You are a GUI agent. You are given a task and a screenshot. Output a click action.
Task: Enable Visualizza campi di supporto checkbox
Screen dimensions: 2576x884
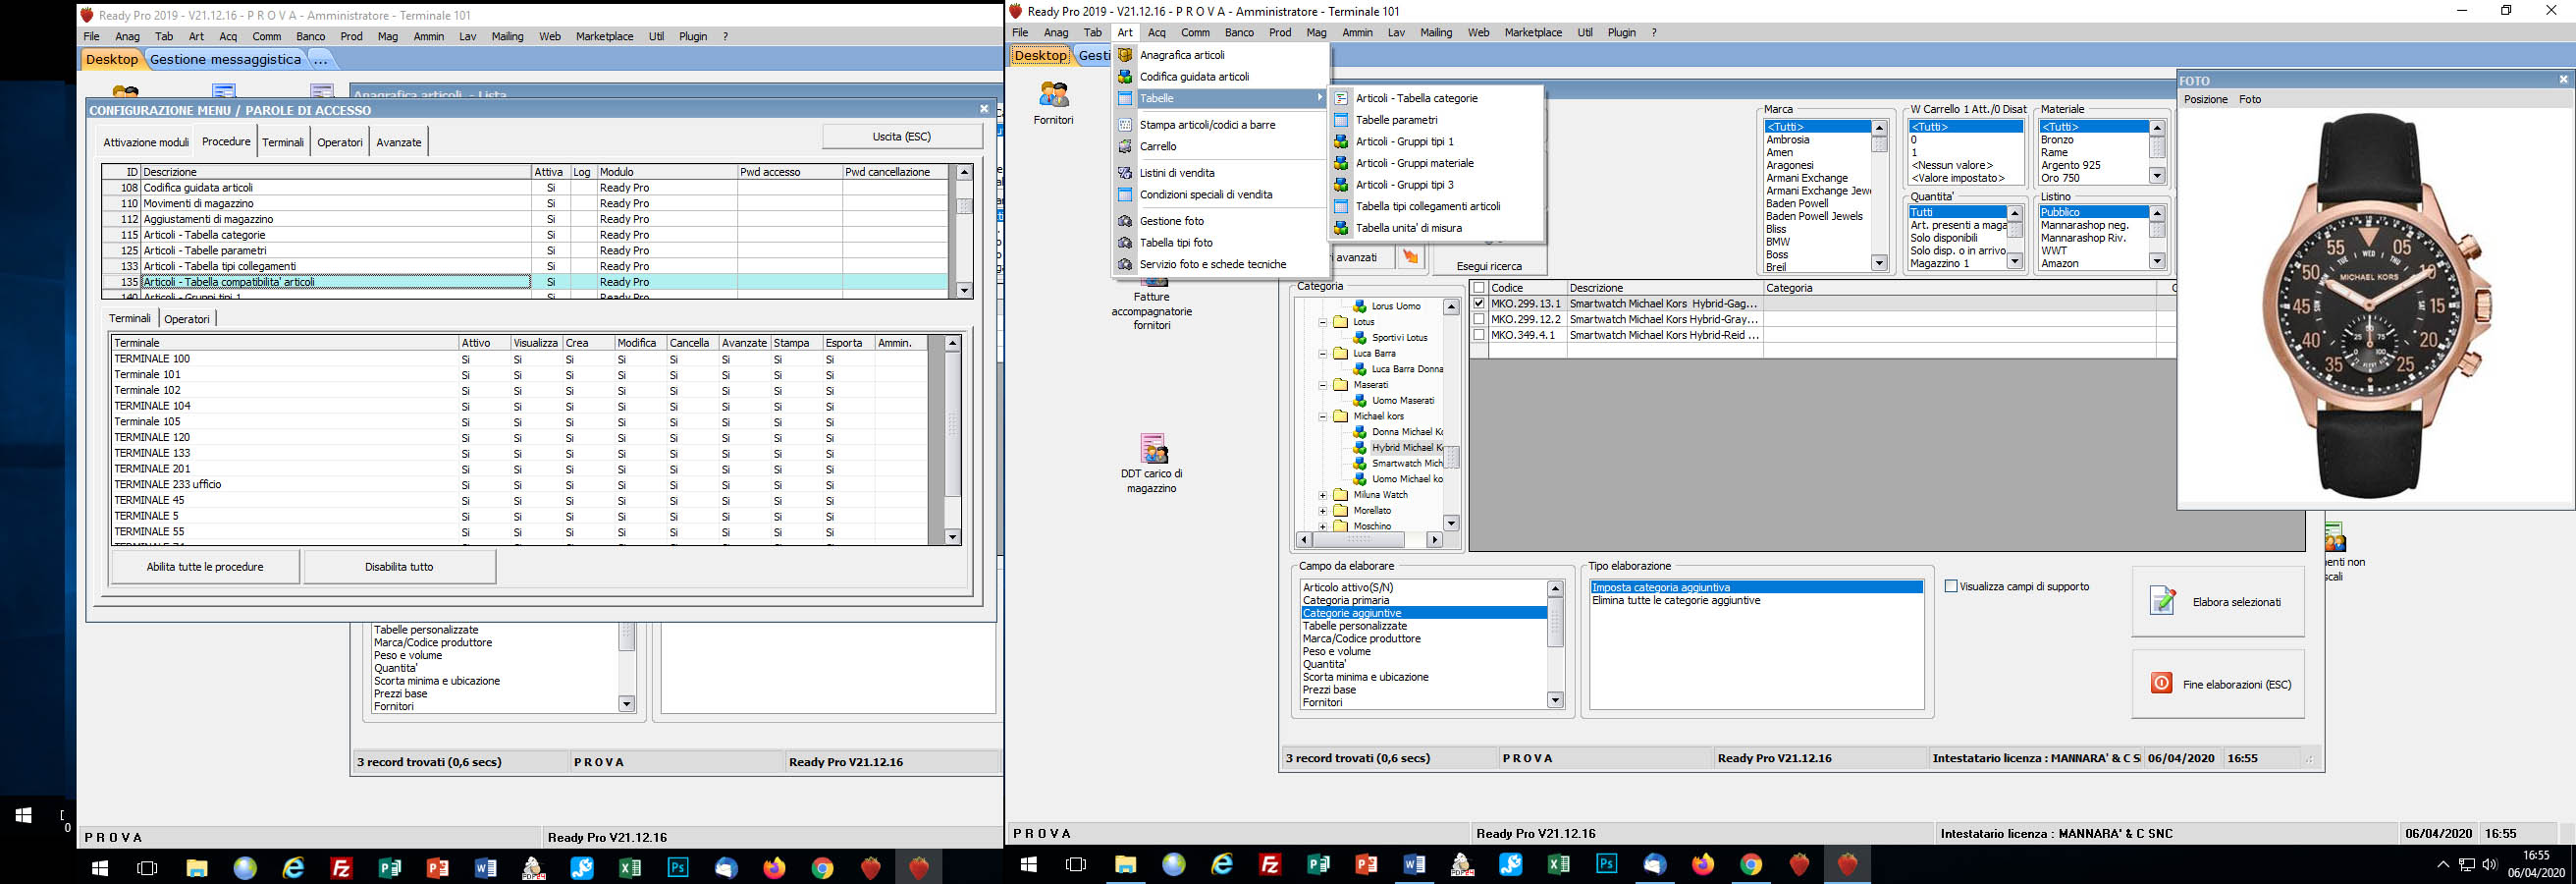1951,586
